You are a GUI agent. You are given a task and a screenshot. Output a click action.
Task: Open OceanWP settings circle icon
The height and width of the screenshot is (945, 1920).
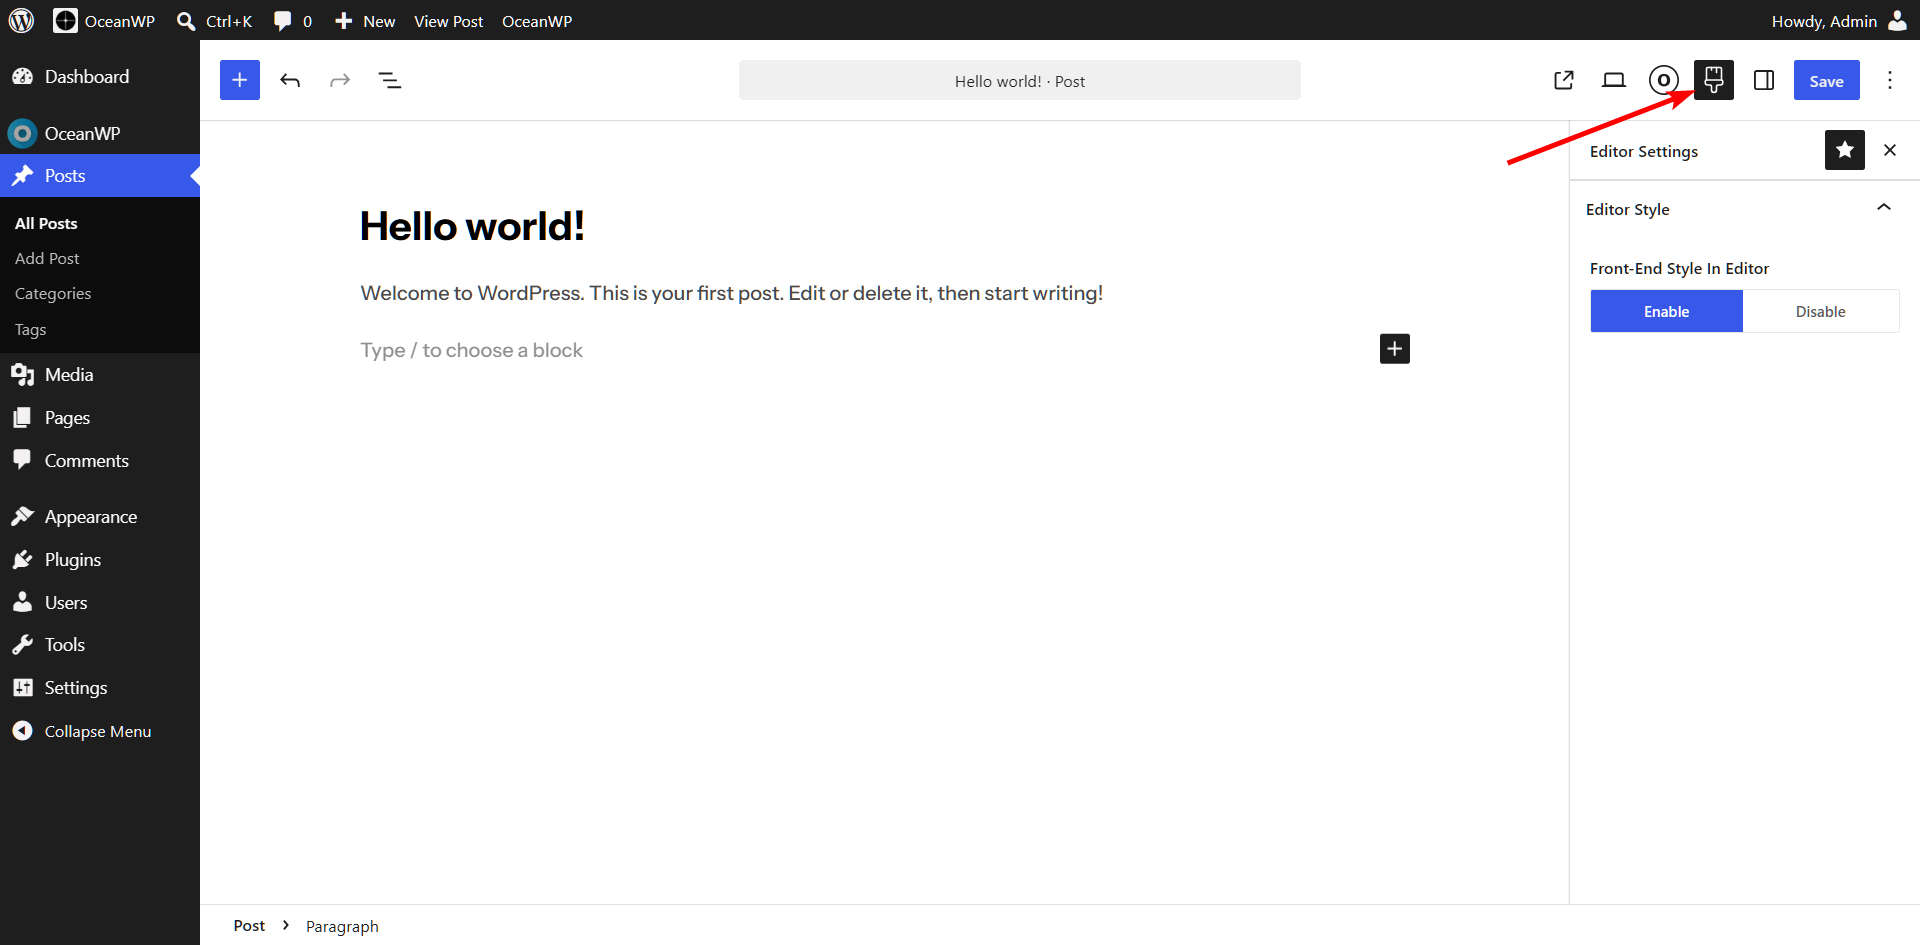click(1664, 80)
